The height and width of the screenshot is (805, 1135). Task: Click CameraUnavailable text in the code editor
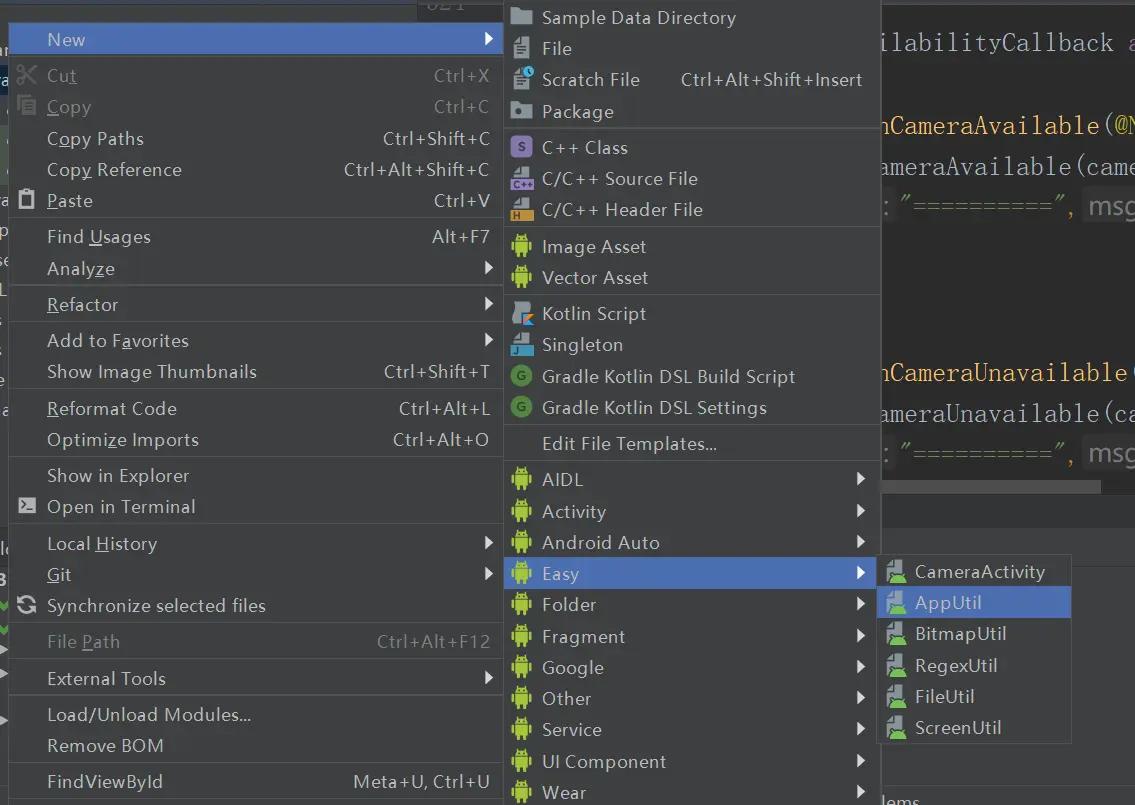point(1008,373)
